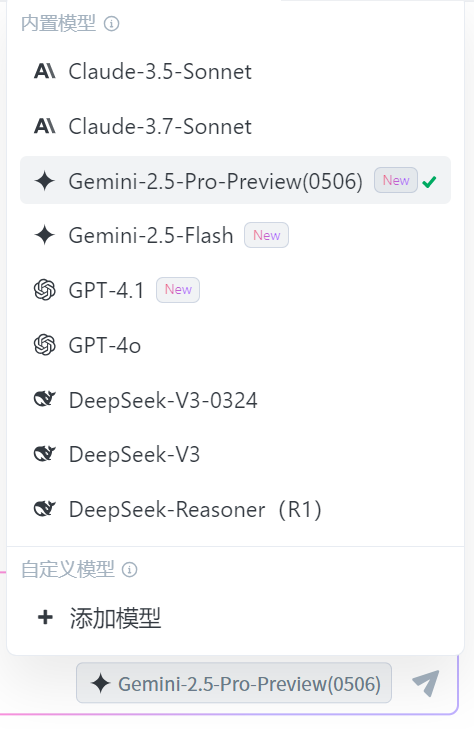Viewport: 474px width, 729px height.
Task: Click the paper plane send icon
Action: click(426, 683)
